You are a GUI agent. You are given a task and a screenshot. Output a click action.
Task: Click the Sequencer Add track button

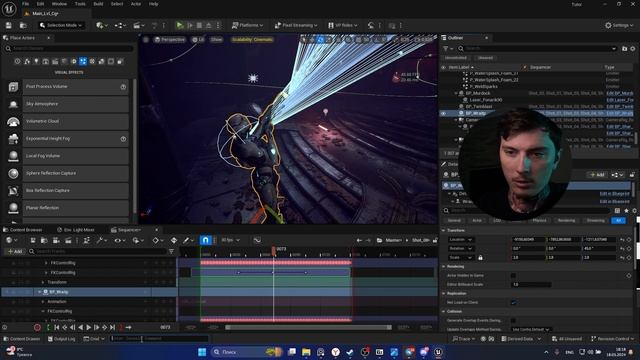coord(15,251)
